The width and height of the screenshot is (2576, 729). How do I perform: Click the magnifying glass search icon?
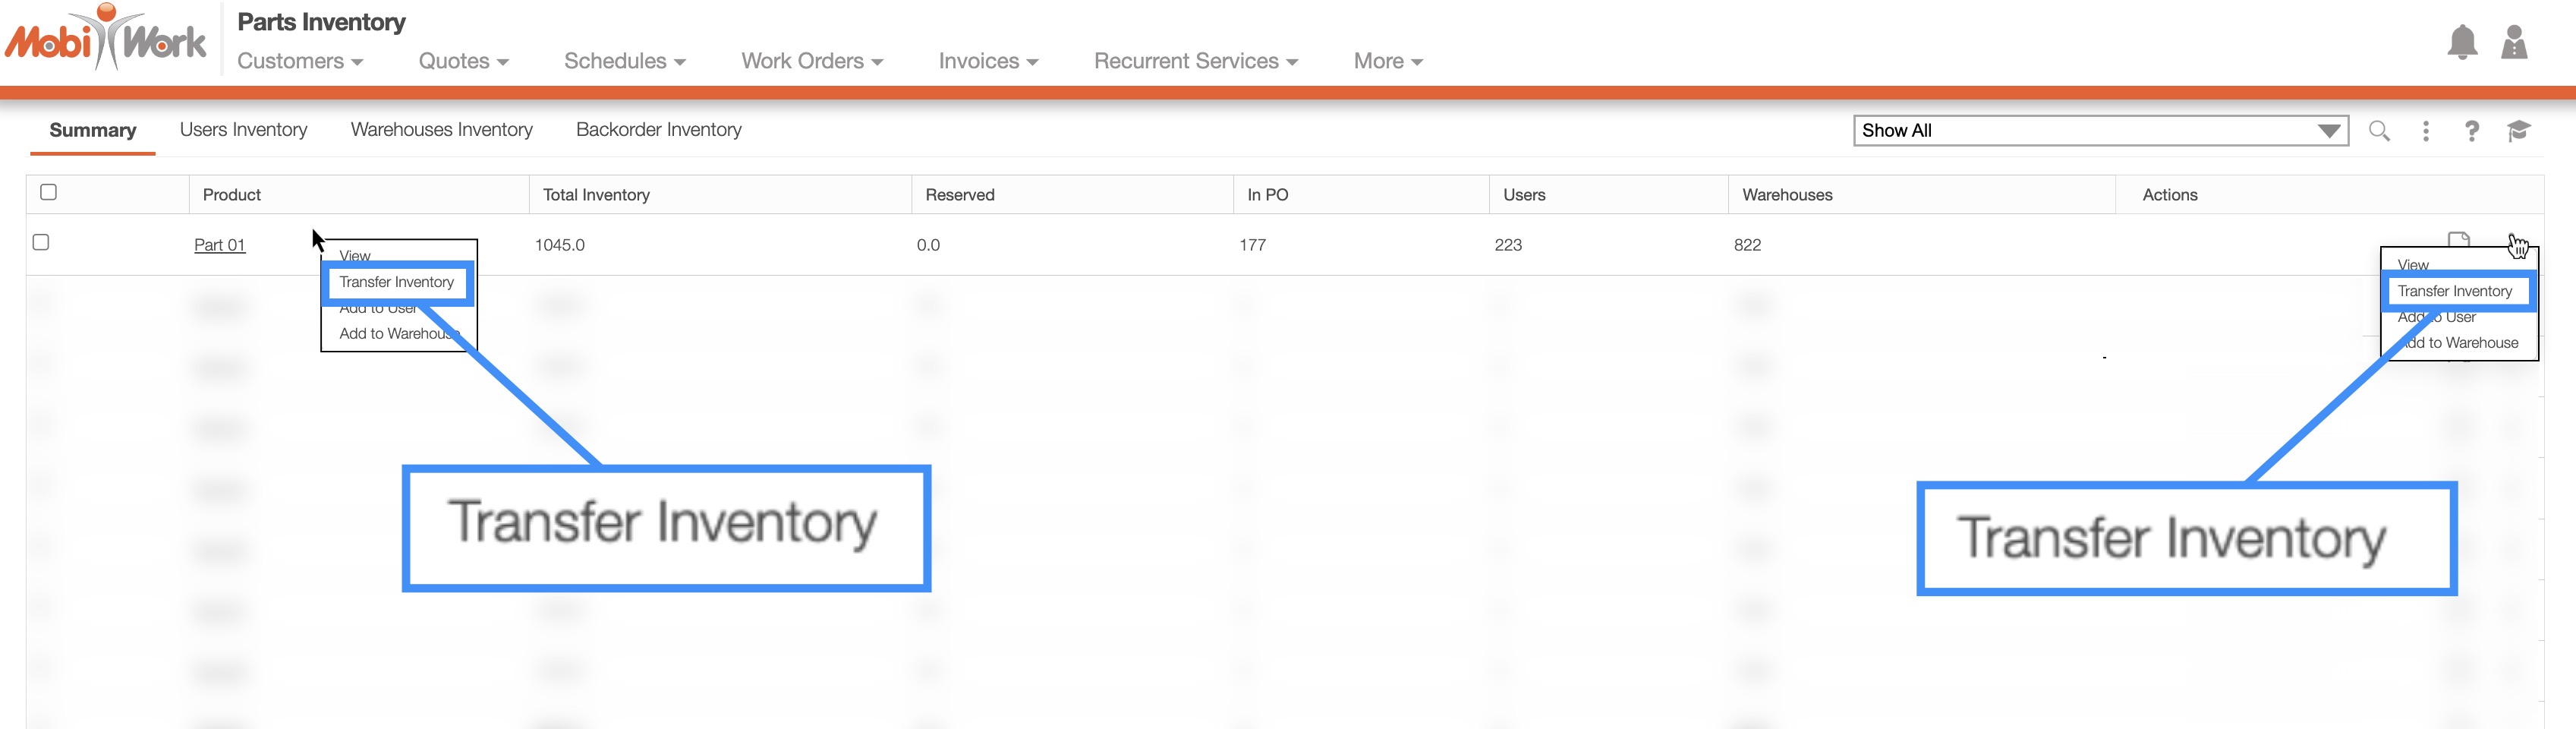2379,131
